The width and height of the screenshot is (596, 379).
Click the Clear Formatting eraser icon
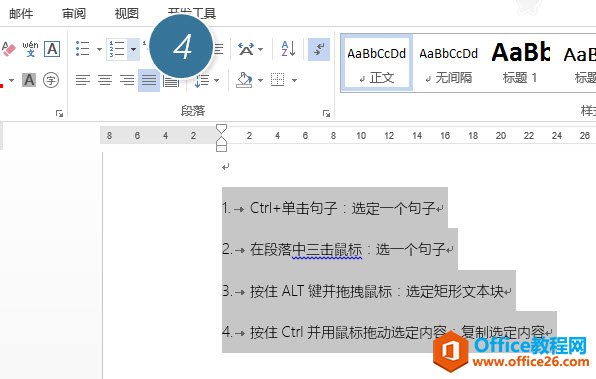tap(8, 49)
